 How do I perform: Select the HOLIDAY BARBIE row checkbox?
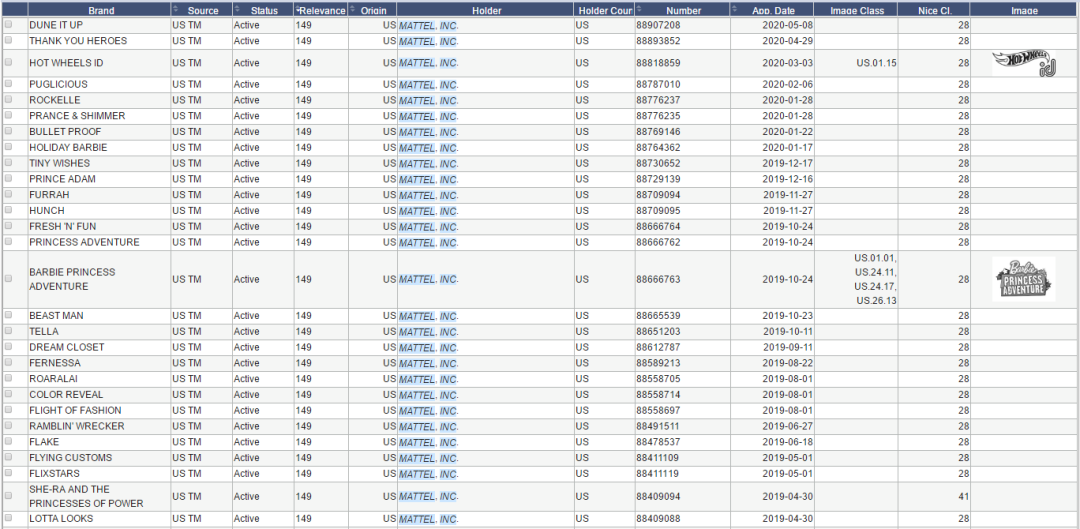coord(9,147)
